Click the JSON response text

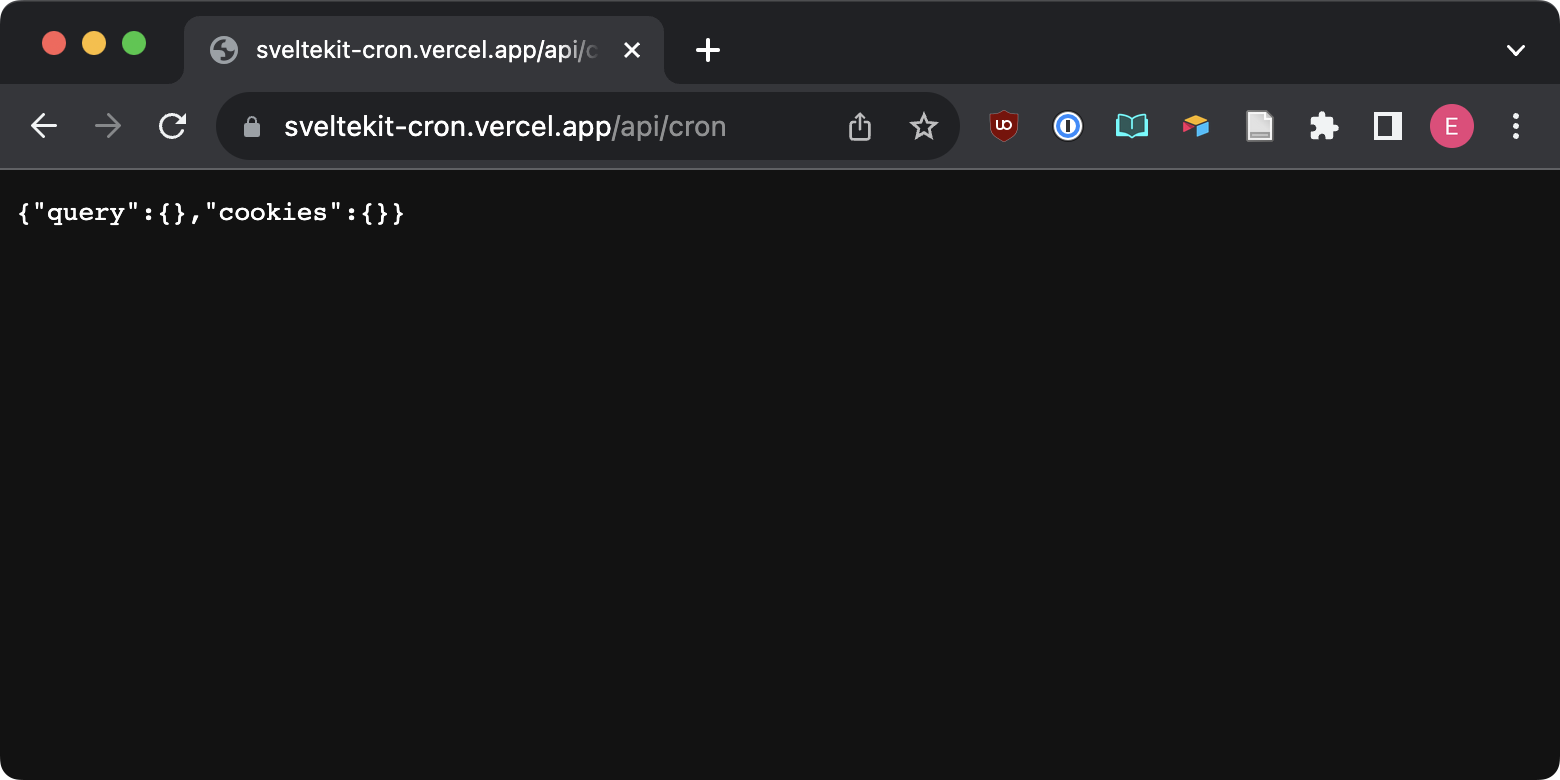click(x=210, y=212)
